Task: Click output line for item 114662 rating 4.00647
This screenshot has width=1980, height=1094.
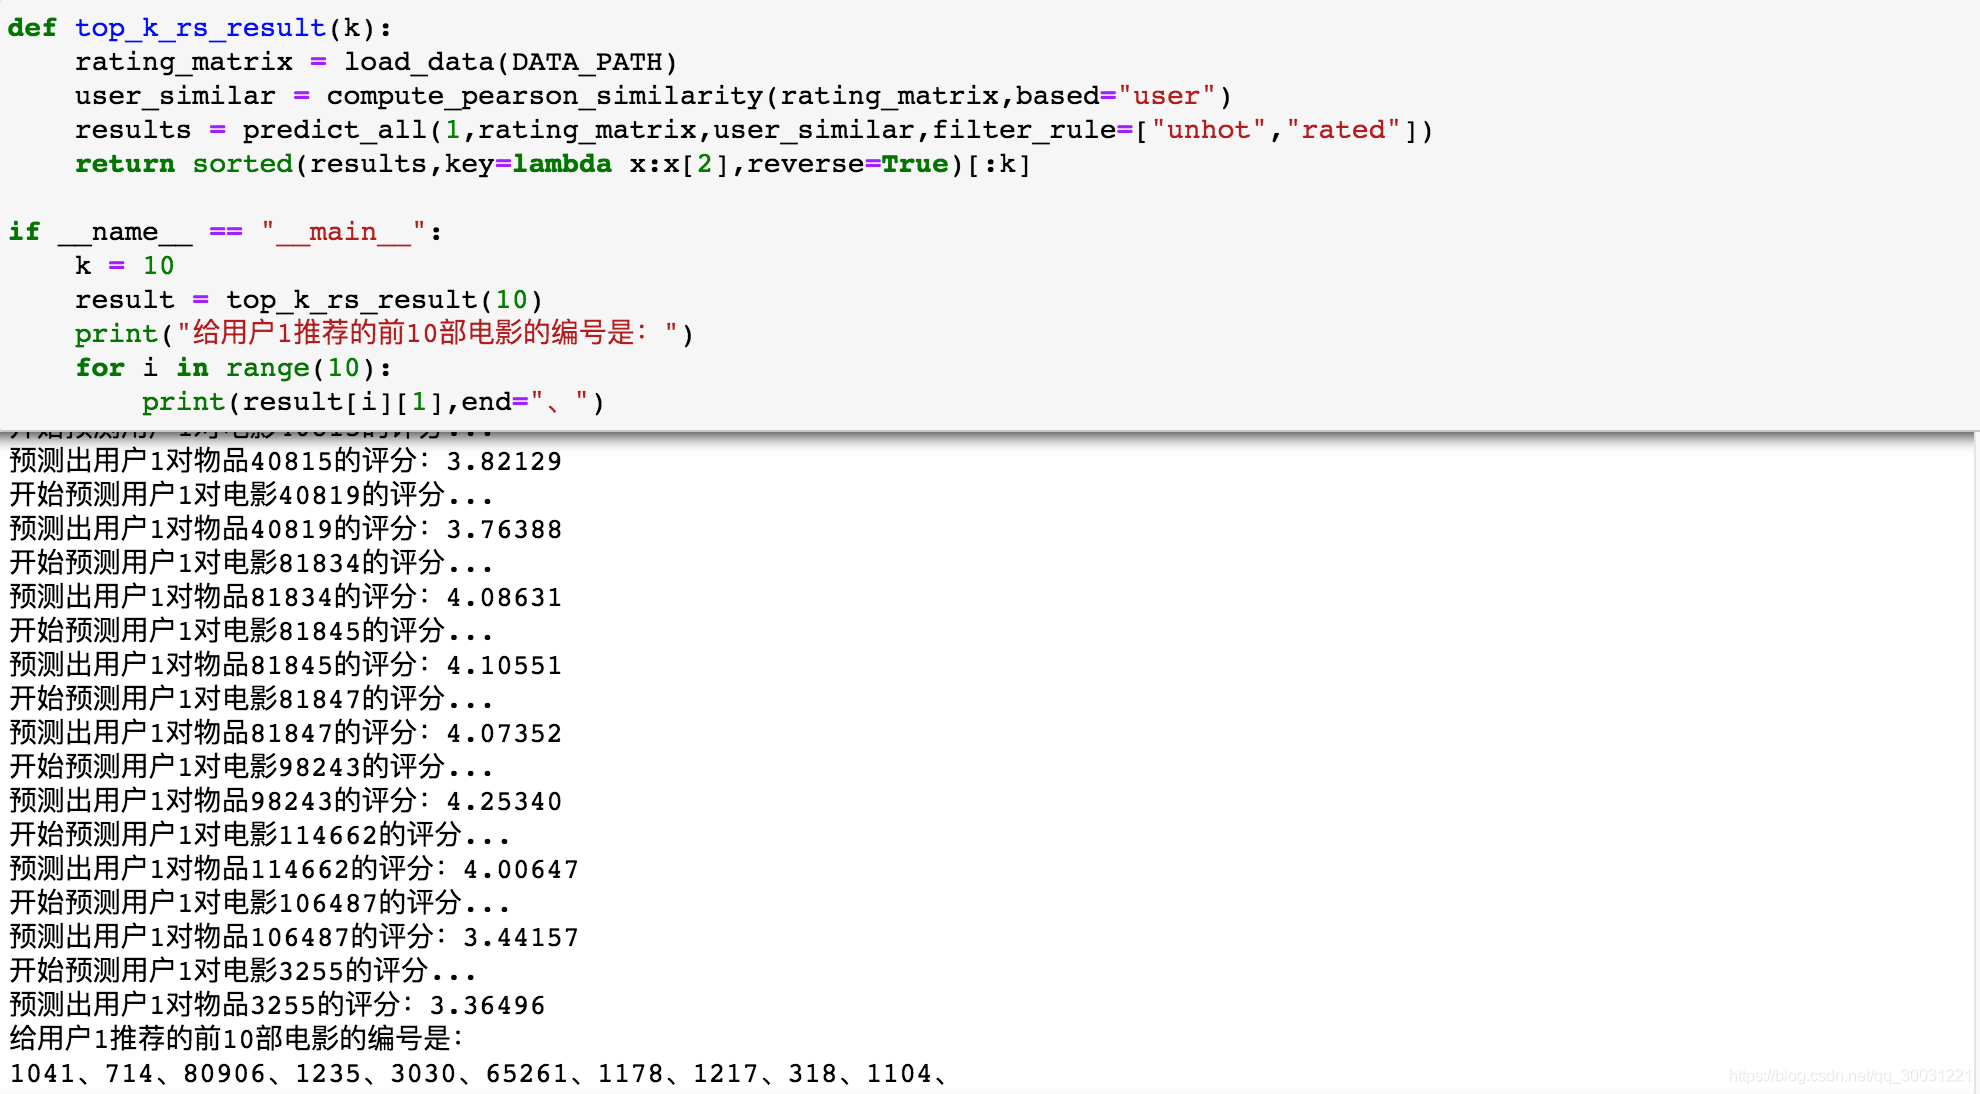Action: pyautogui.click(x=293, y=869)
